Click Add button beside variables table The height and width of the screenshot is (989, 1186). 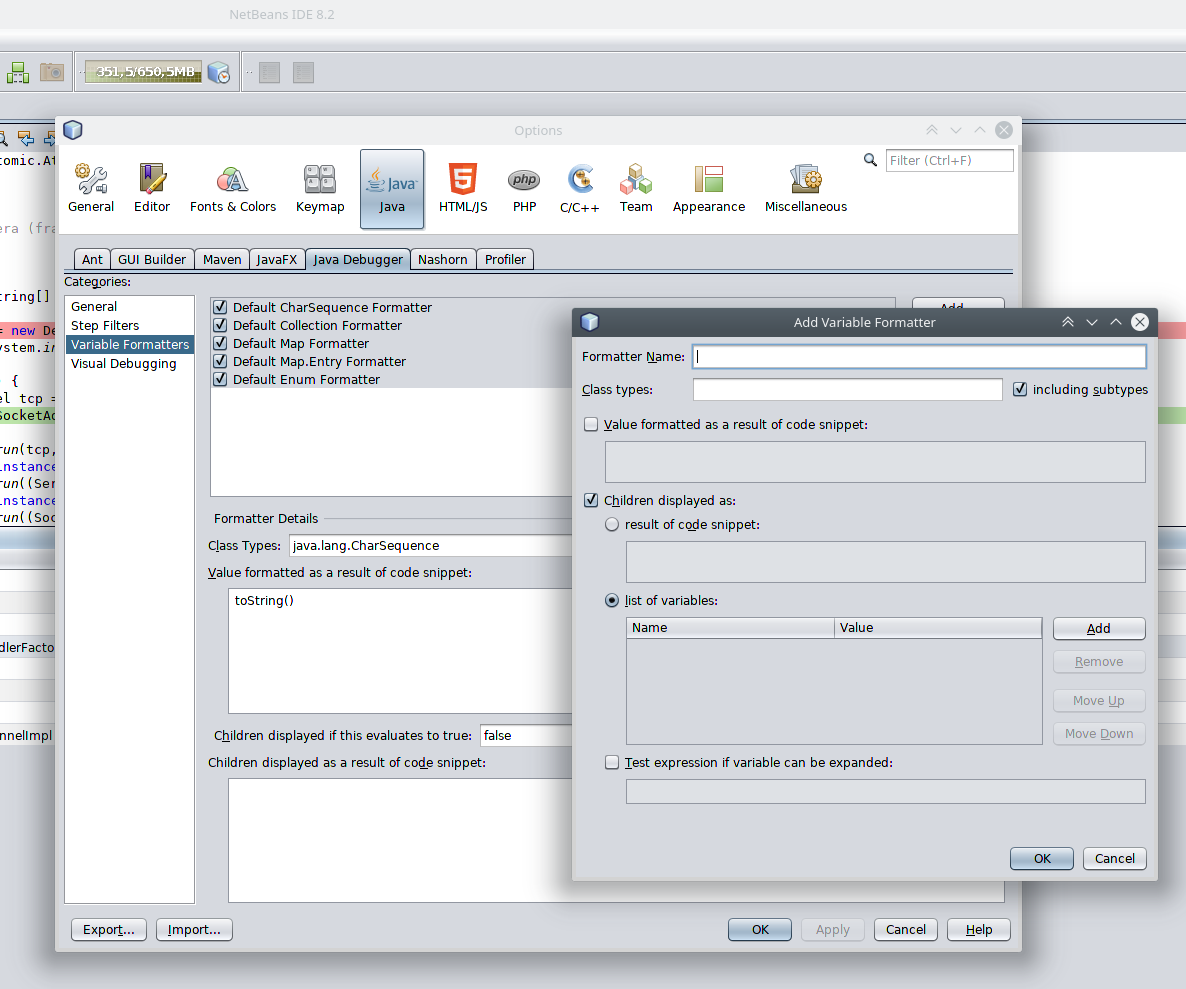(1099, 628)
